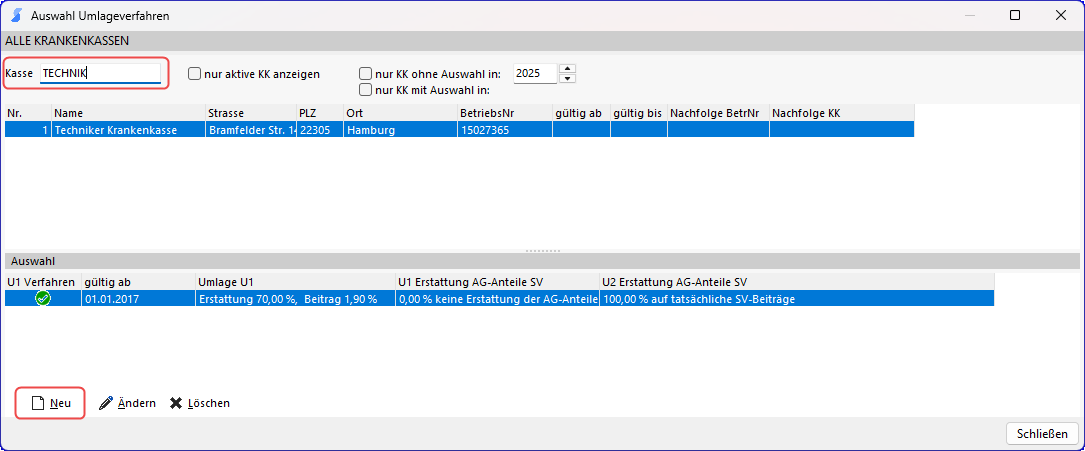Click the PLZ column header
The width and height of the screenshot is (1085, 451).
coord(320,113)
